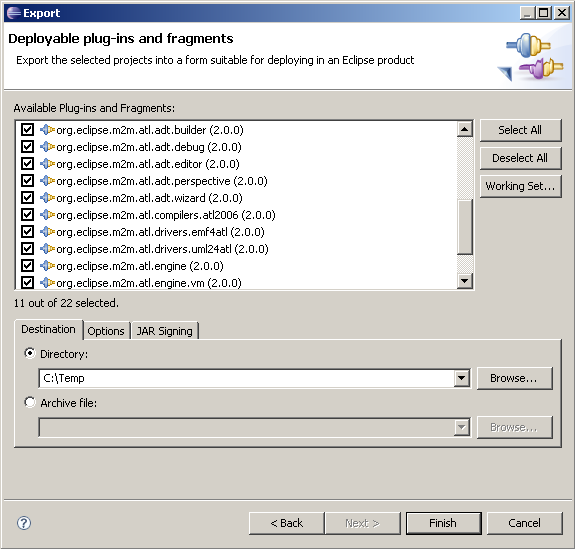Click the Deselect All button
This screenshot has height=549, width=575.
(x=520, y=158)
